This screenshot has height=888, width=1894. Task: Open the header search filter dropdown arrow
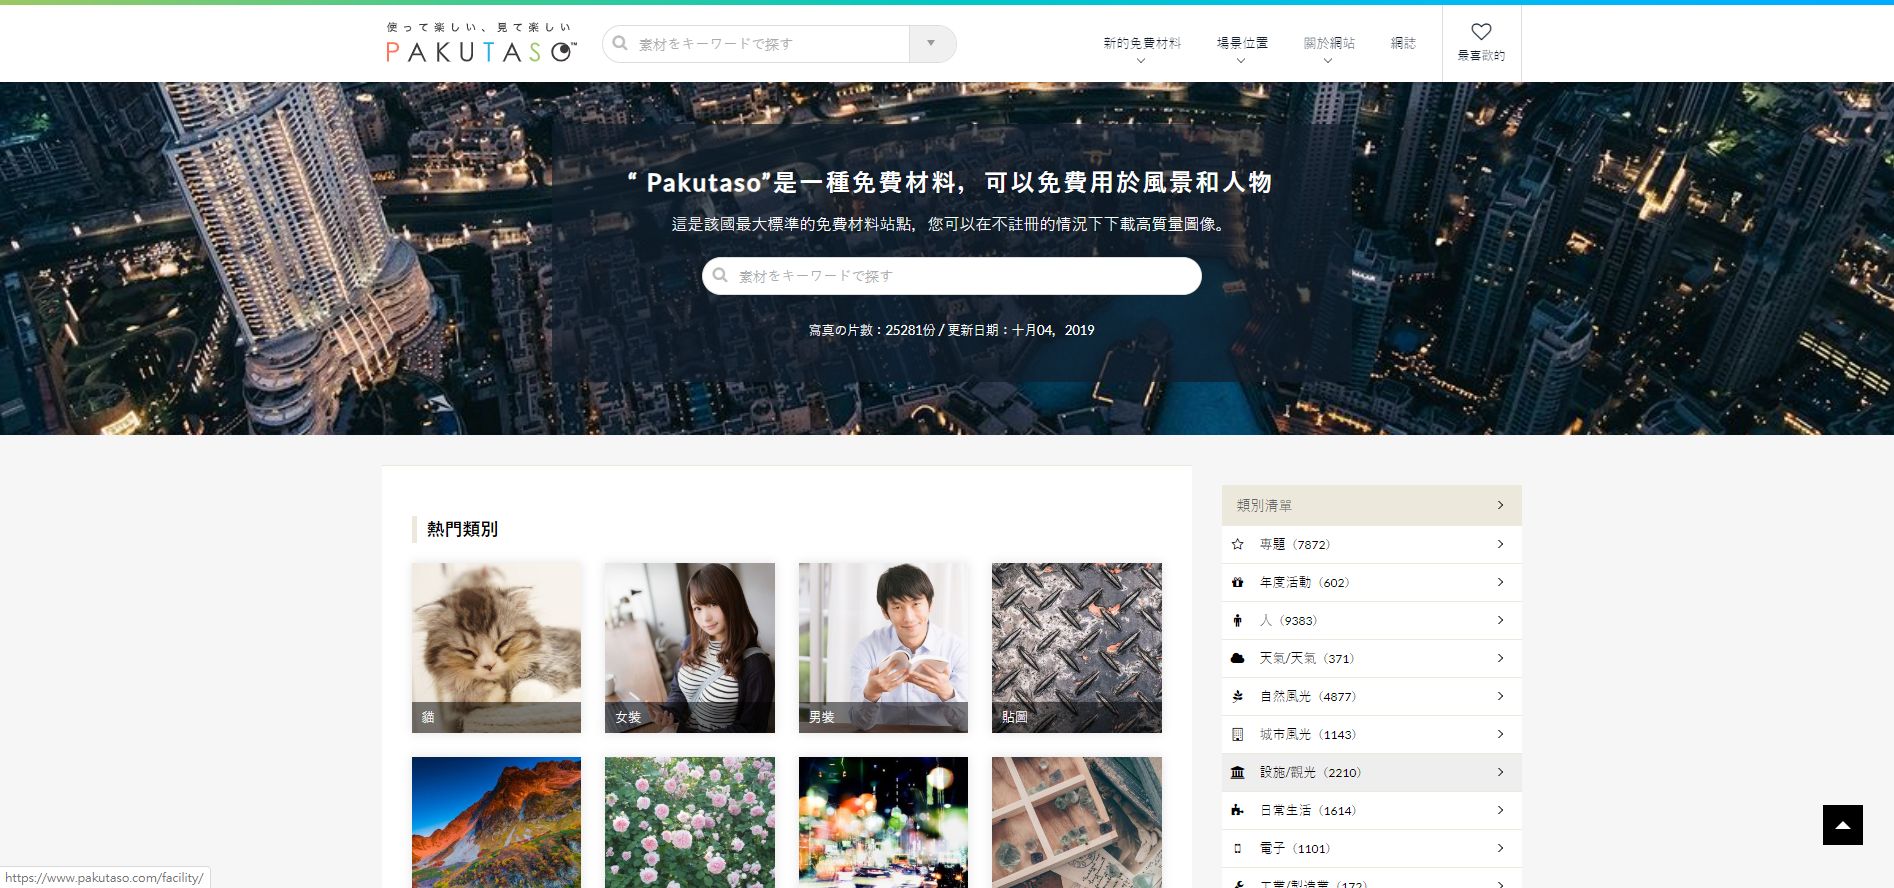931,43
